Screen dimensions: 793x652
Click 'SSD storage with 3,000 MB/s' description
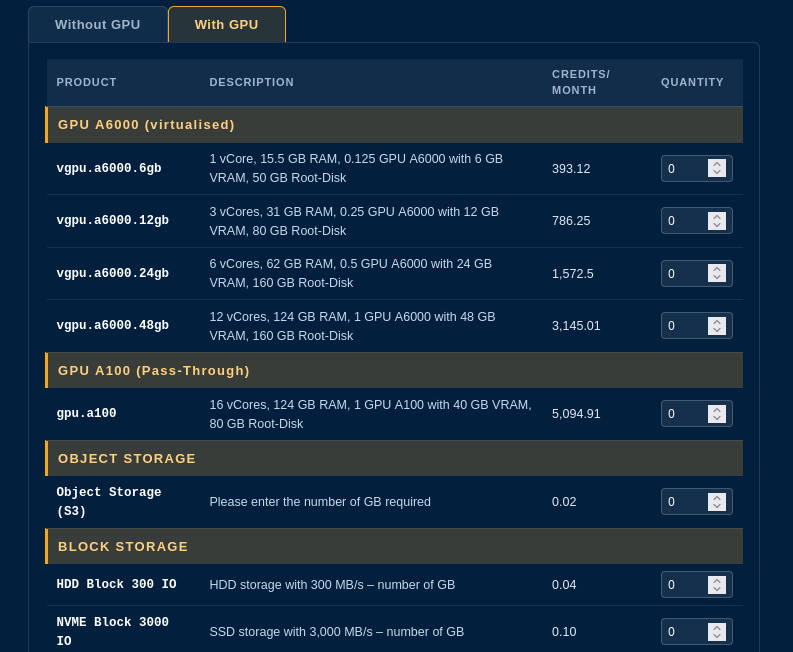pyautogui.click(x=337, y=632)
